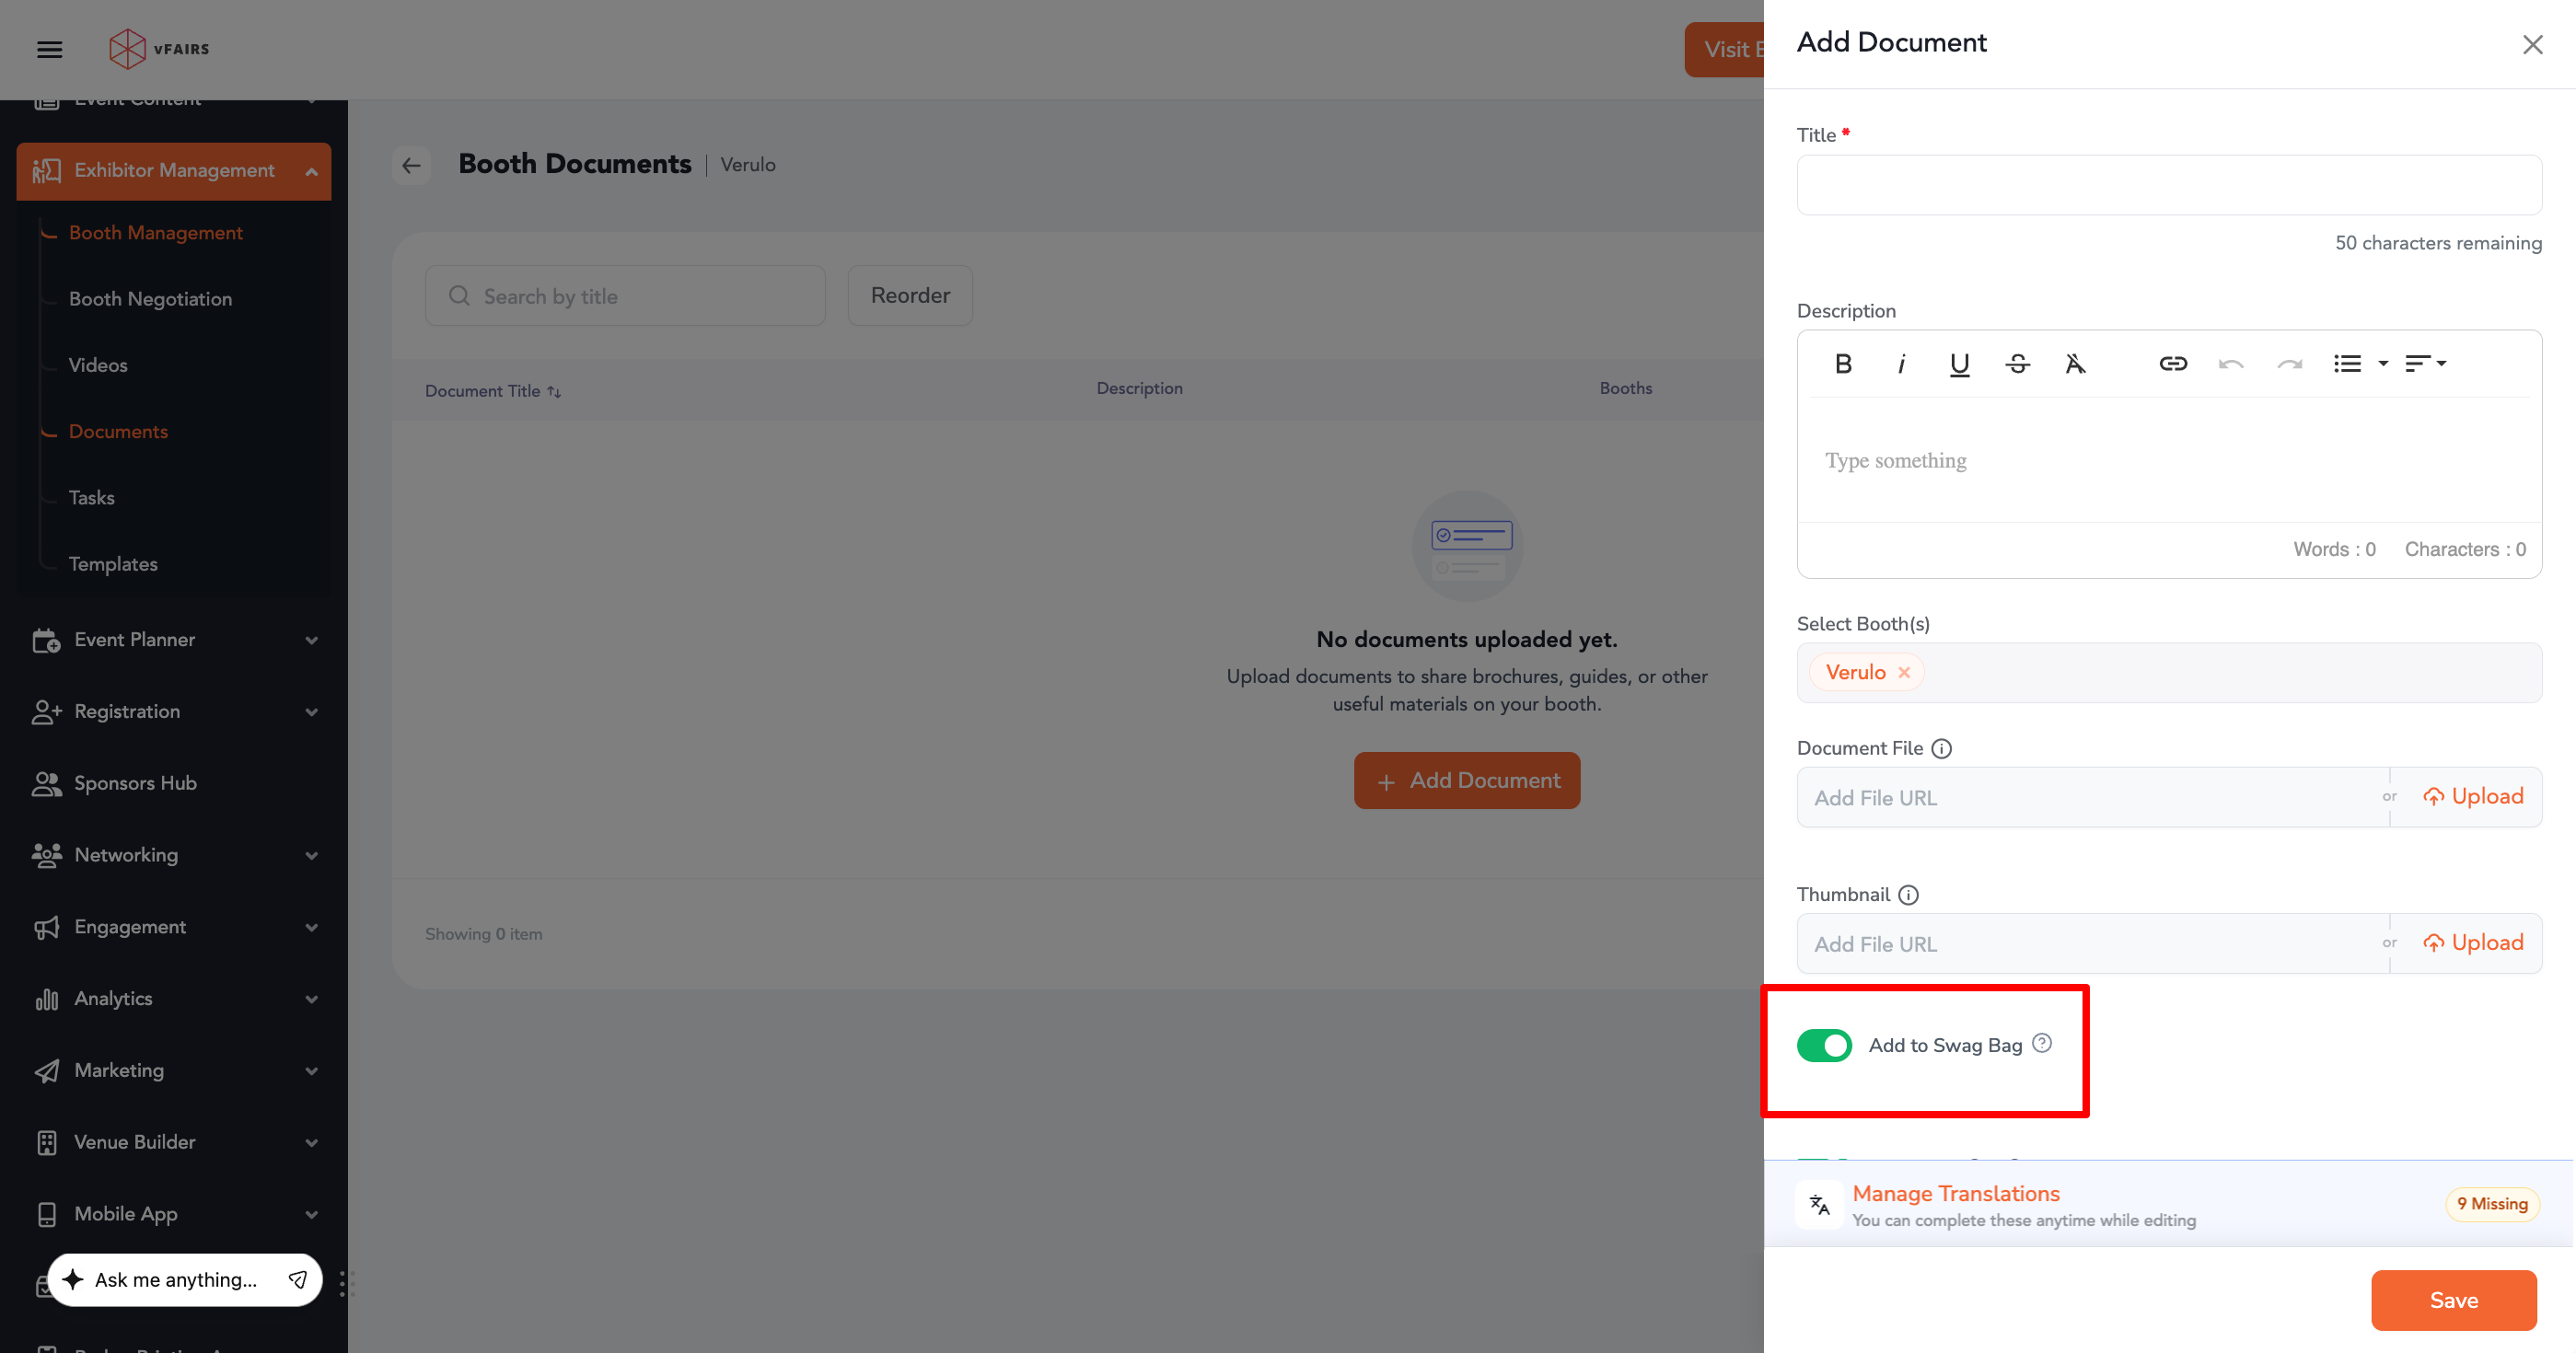
Task: Click the Thumbnail info icon
Action: (1908, 895)
